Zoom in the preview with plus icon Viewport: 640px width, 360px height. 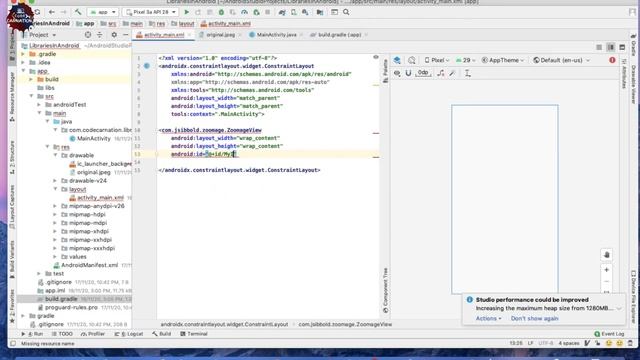(607, 270)
